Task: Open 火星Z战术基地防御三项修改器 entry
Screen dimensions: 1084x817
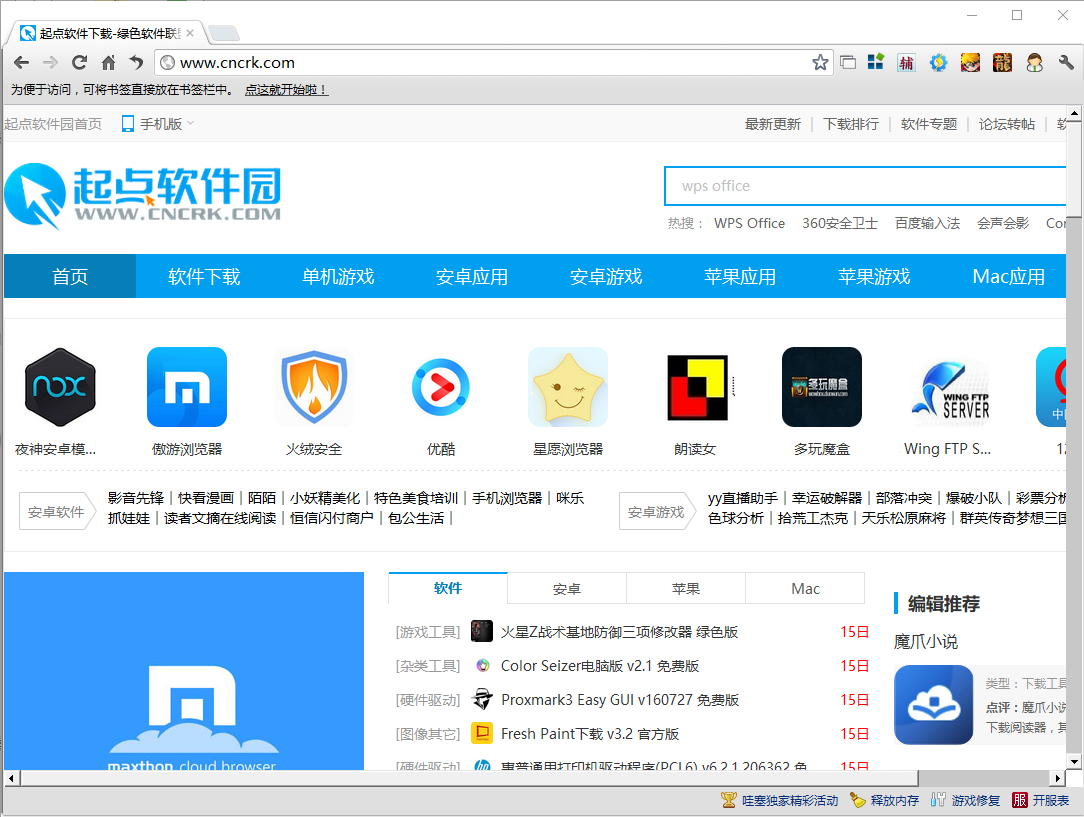Action: pos(619,632)
